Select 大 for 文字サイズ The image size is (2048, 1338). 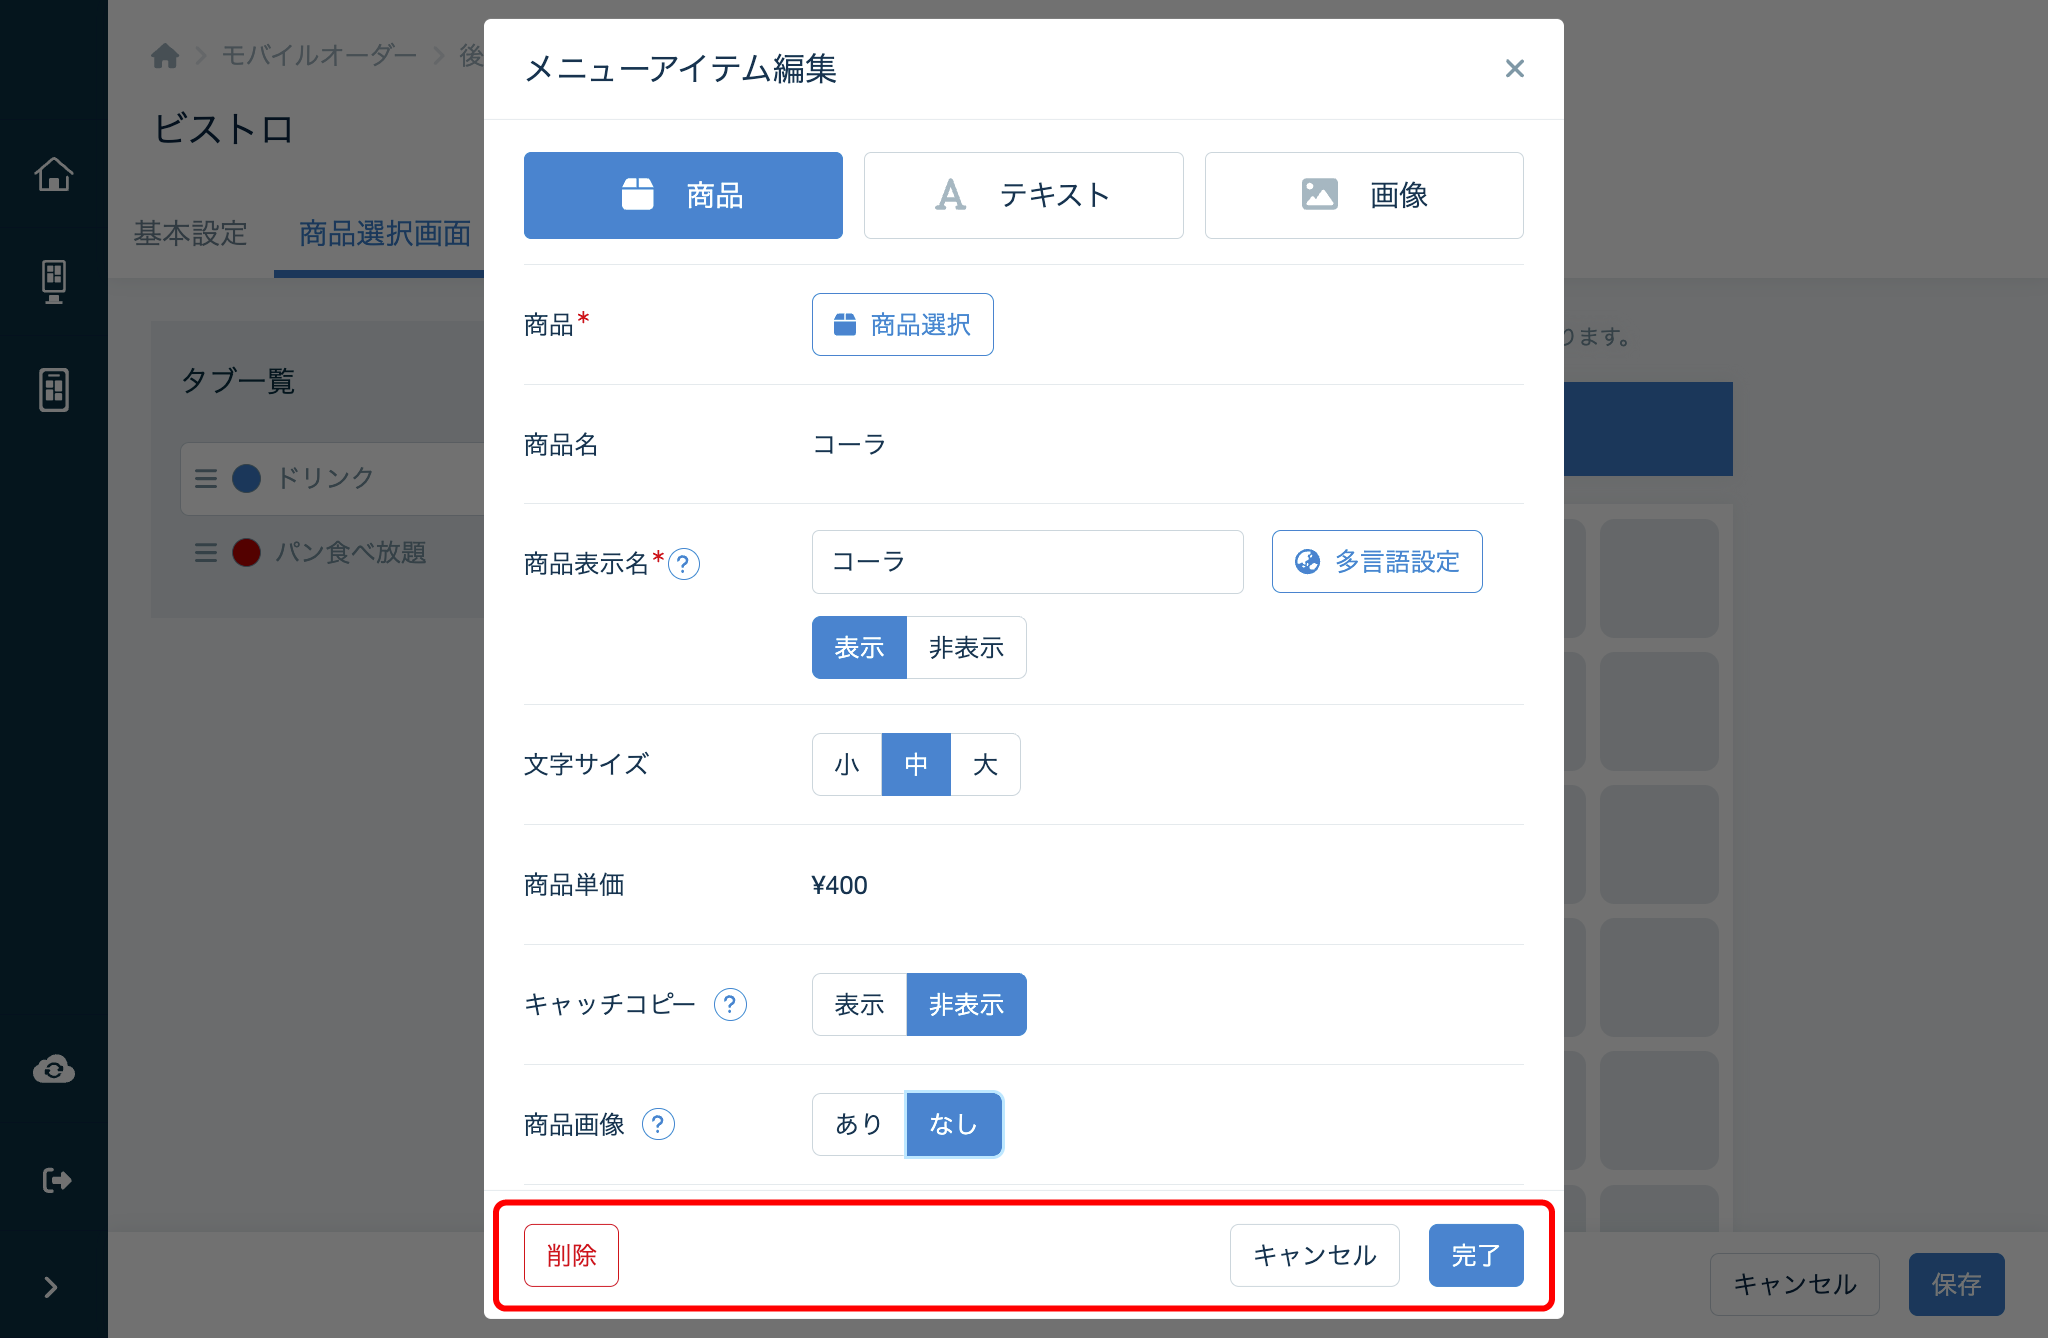pyautogui.click(x=985, y=764)
